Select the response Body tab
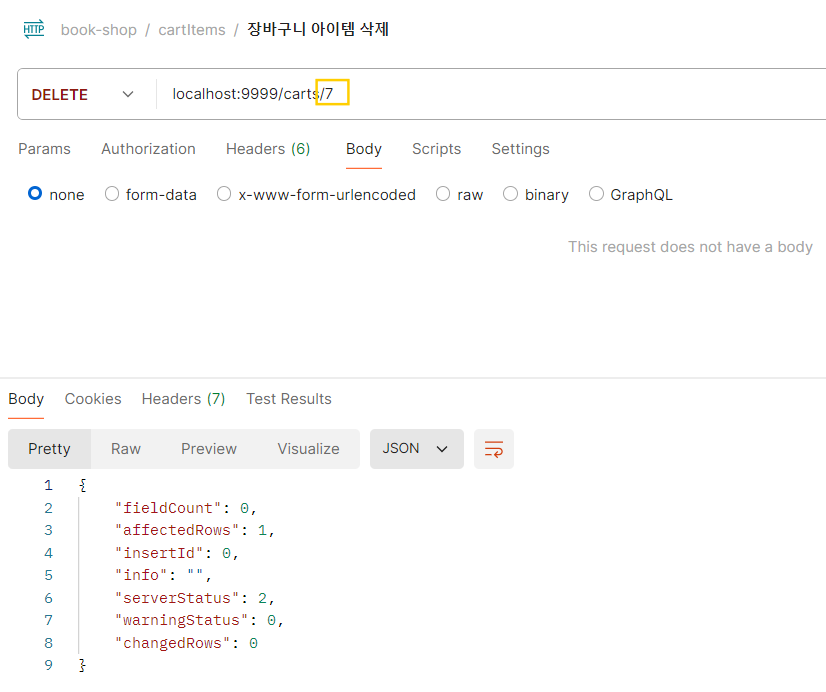 26,399
